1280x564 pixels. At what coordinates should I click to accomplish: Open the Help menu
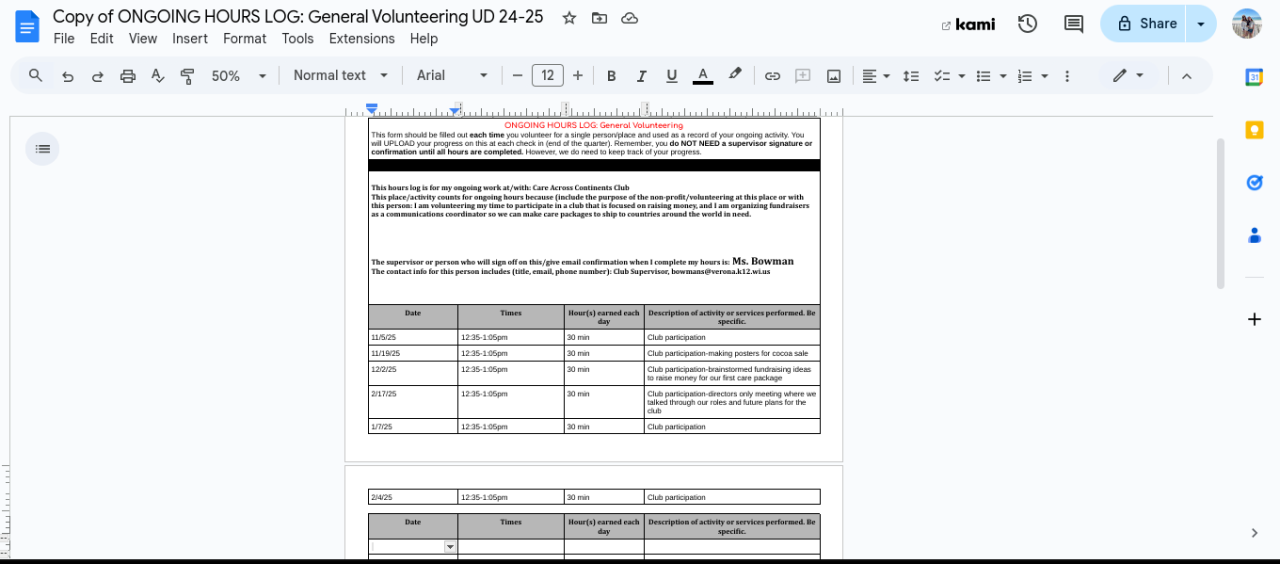[424, 39]
